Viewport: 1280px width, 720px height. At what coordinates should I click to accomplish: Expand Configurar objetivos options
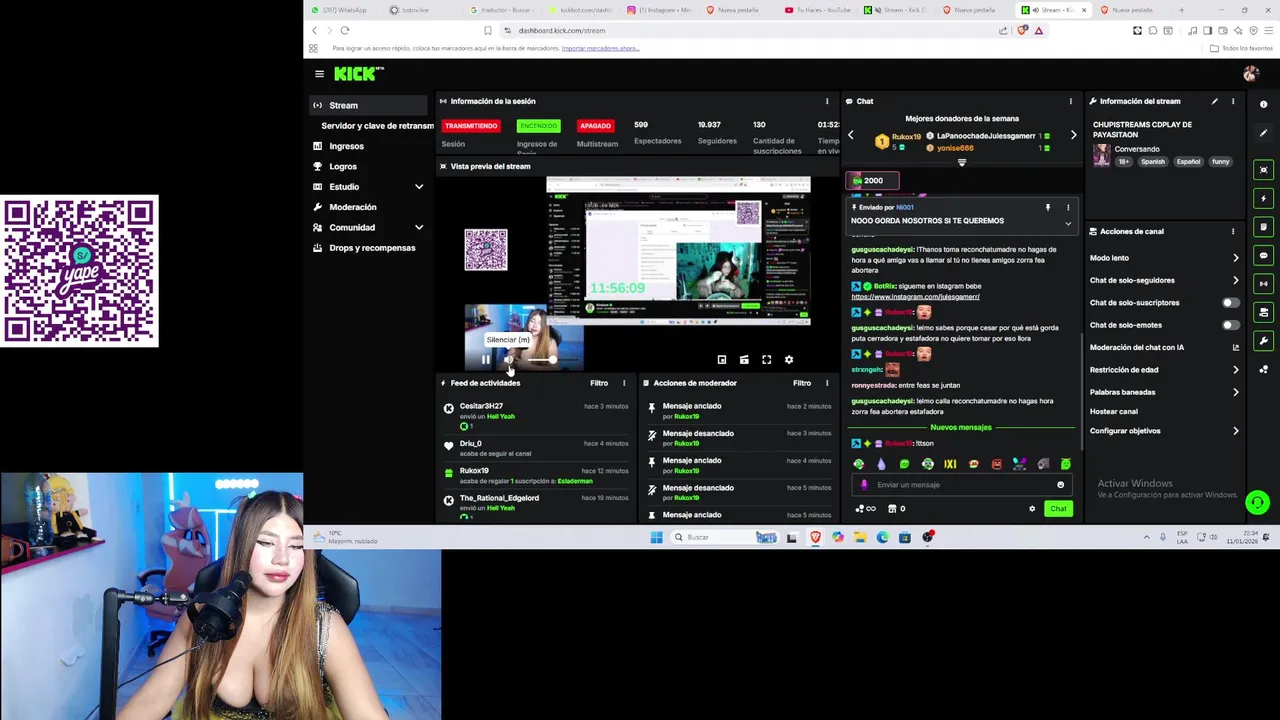point(1235,431)
